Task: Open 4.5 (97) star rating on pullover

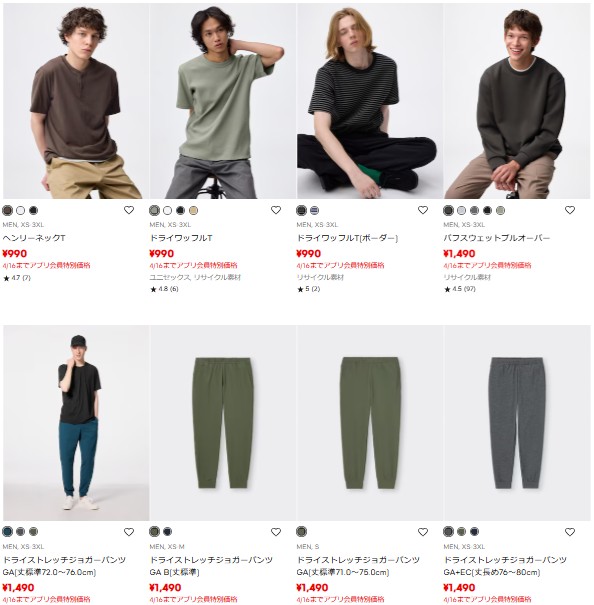Action: tap(459, 289)
